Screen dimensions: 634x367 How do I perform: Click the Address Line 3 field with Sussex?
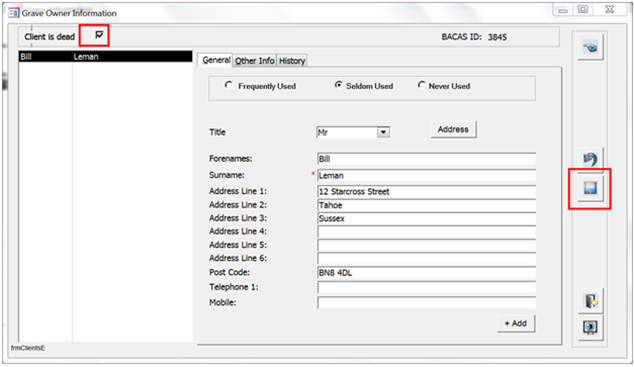[427, 219]
